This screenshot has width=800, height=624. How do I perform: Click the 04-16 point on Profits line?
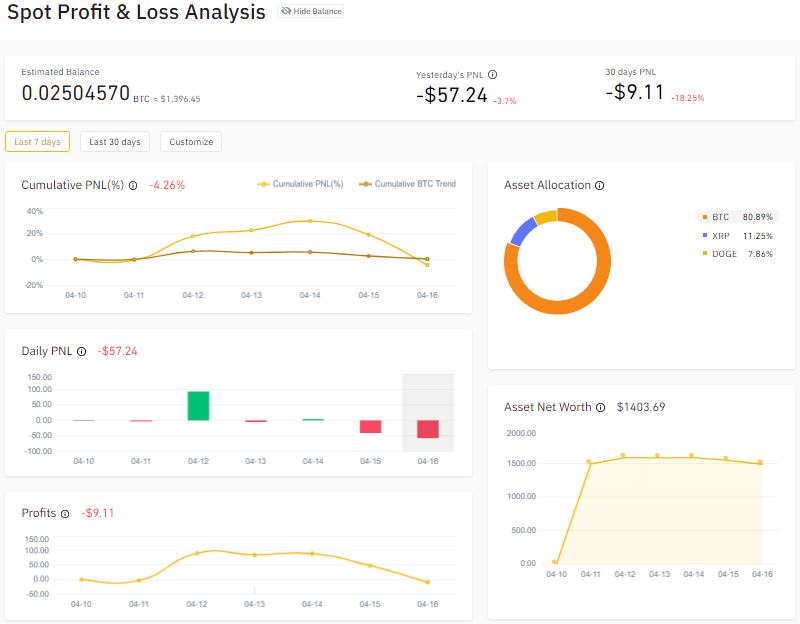click(x=428, y=582)
